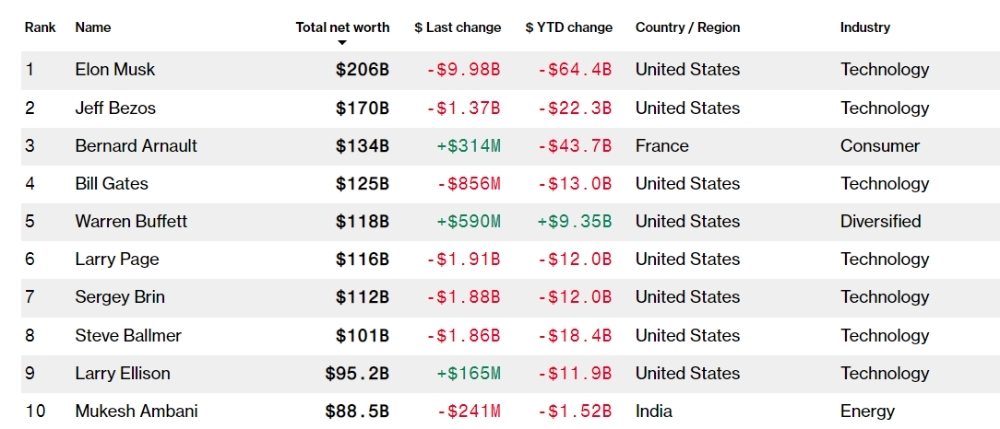This screenshot has width=1000, height=429.
Task: Open Elon Musk's profile link
Action: point(115,69)
